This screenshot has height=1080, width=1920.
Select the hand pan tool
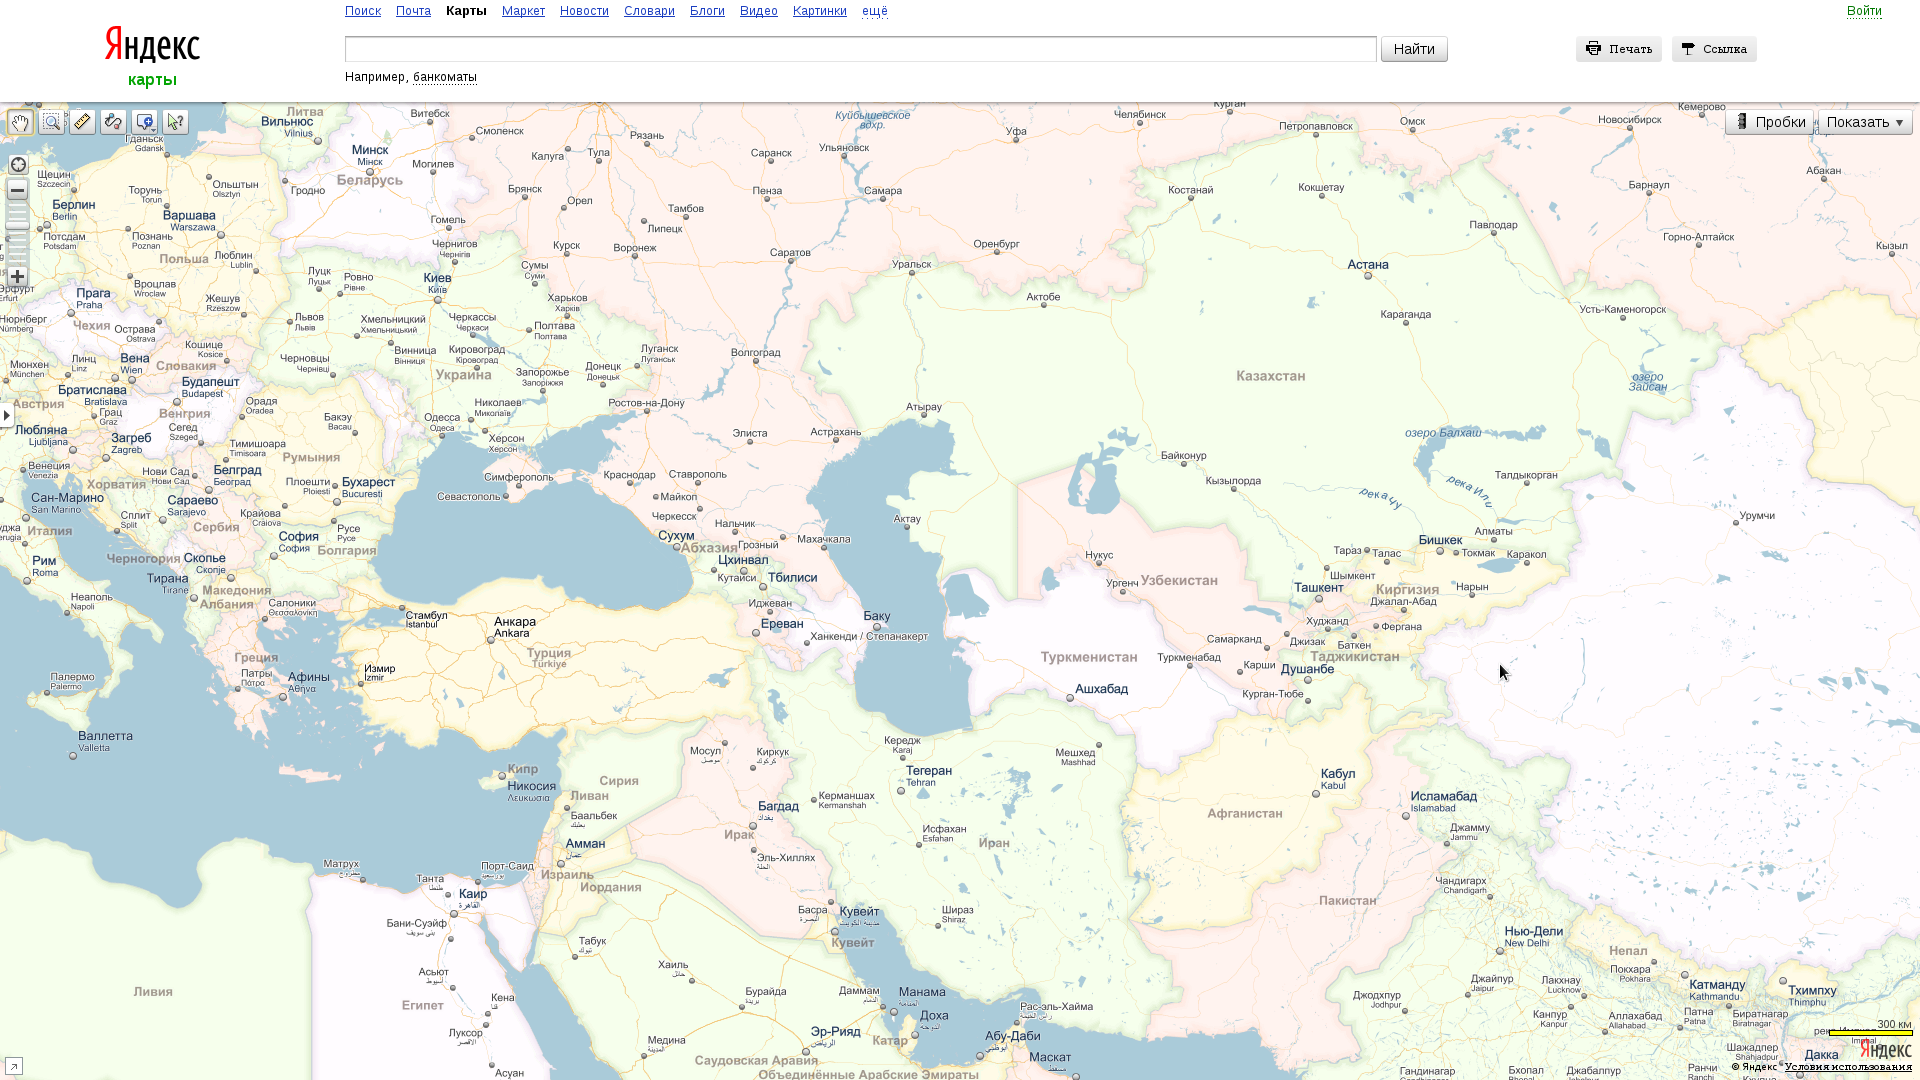[21, 122]
